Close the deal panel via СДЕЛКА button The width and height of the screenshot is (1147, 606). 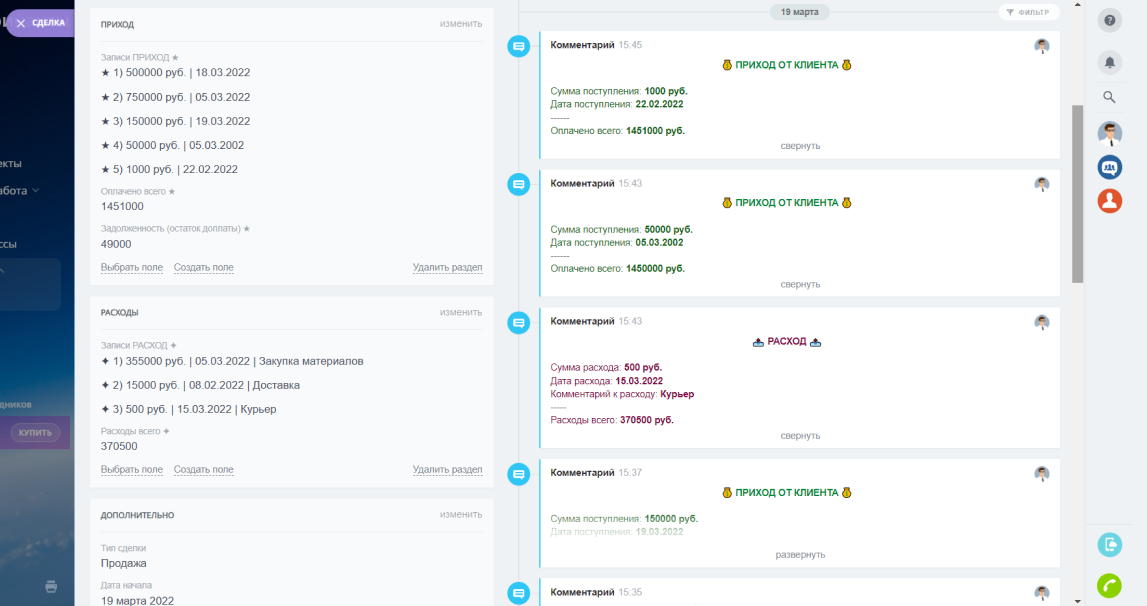point(40,23)
